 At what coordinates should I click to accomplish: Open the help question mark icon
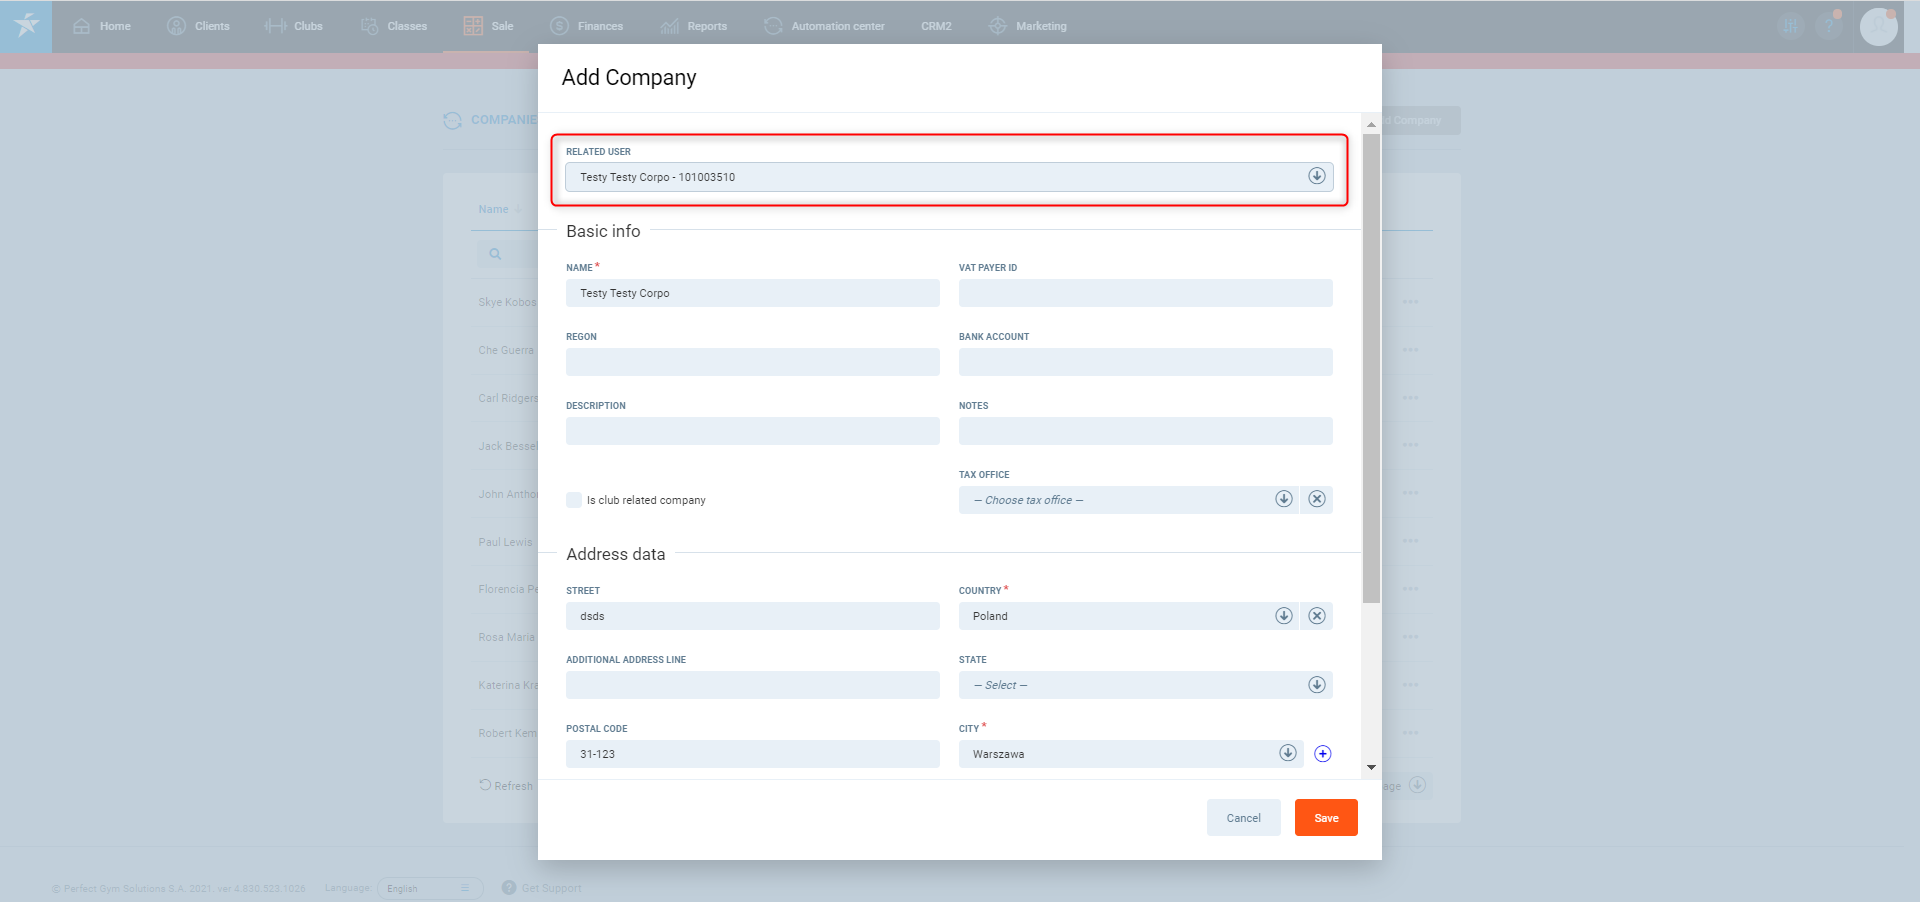click(1829, 27)
